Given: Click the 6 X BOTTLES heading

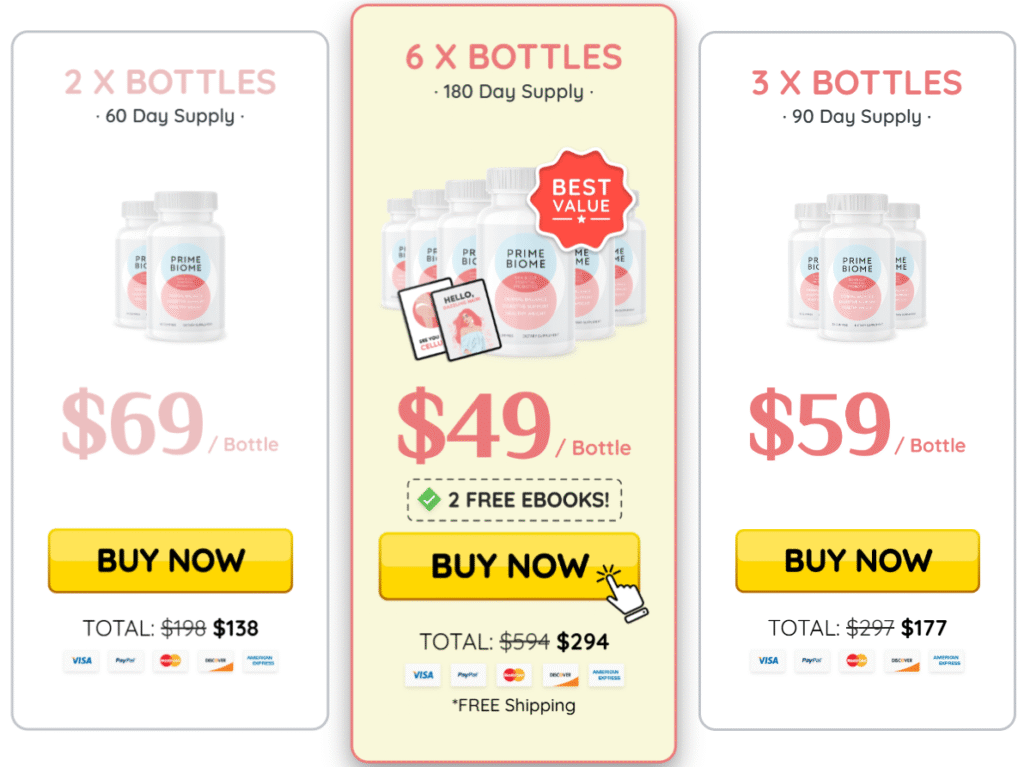Looking at the screenshot, I should coord(513,57).
